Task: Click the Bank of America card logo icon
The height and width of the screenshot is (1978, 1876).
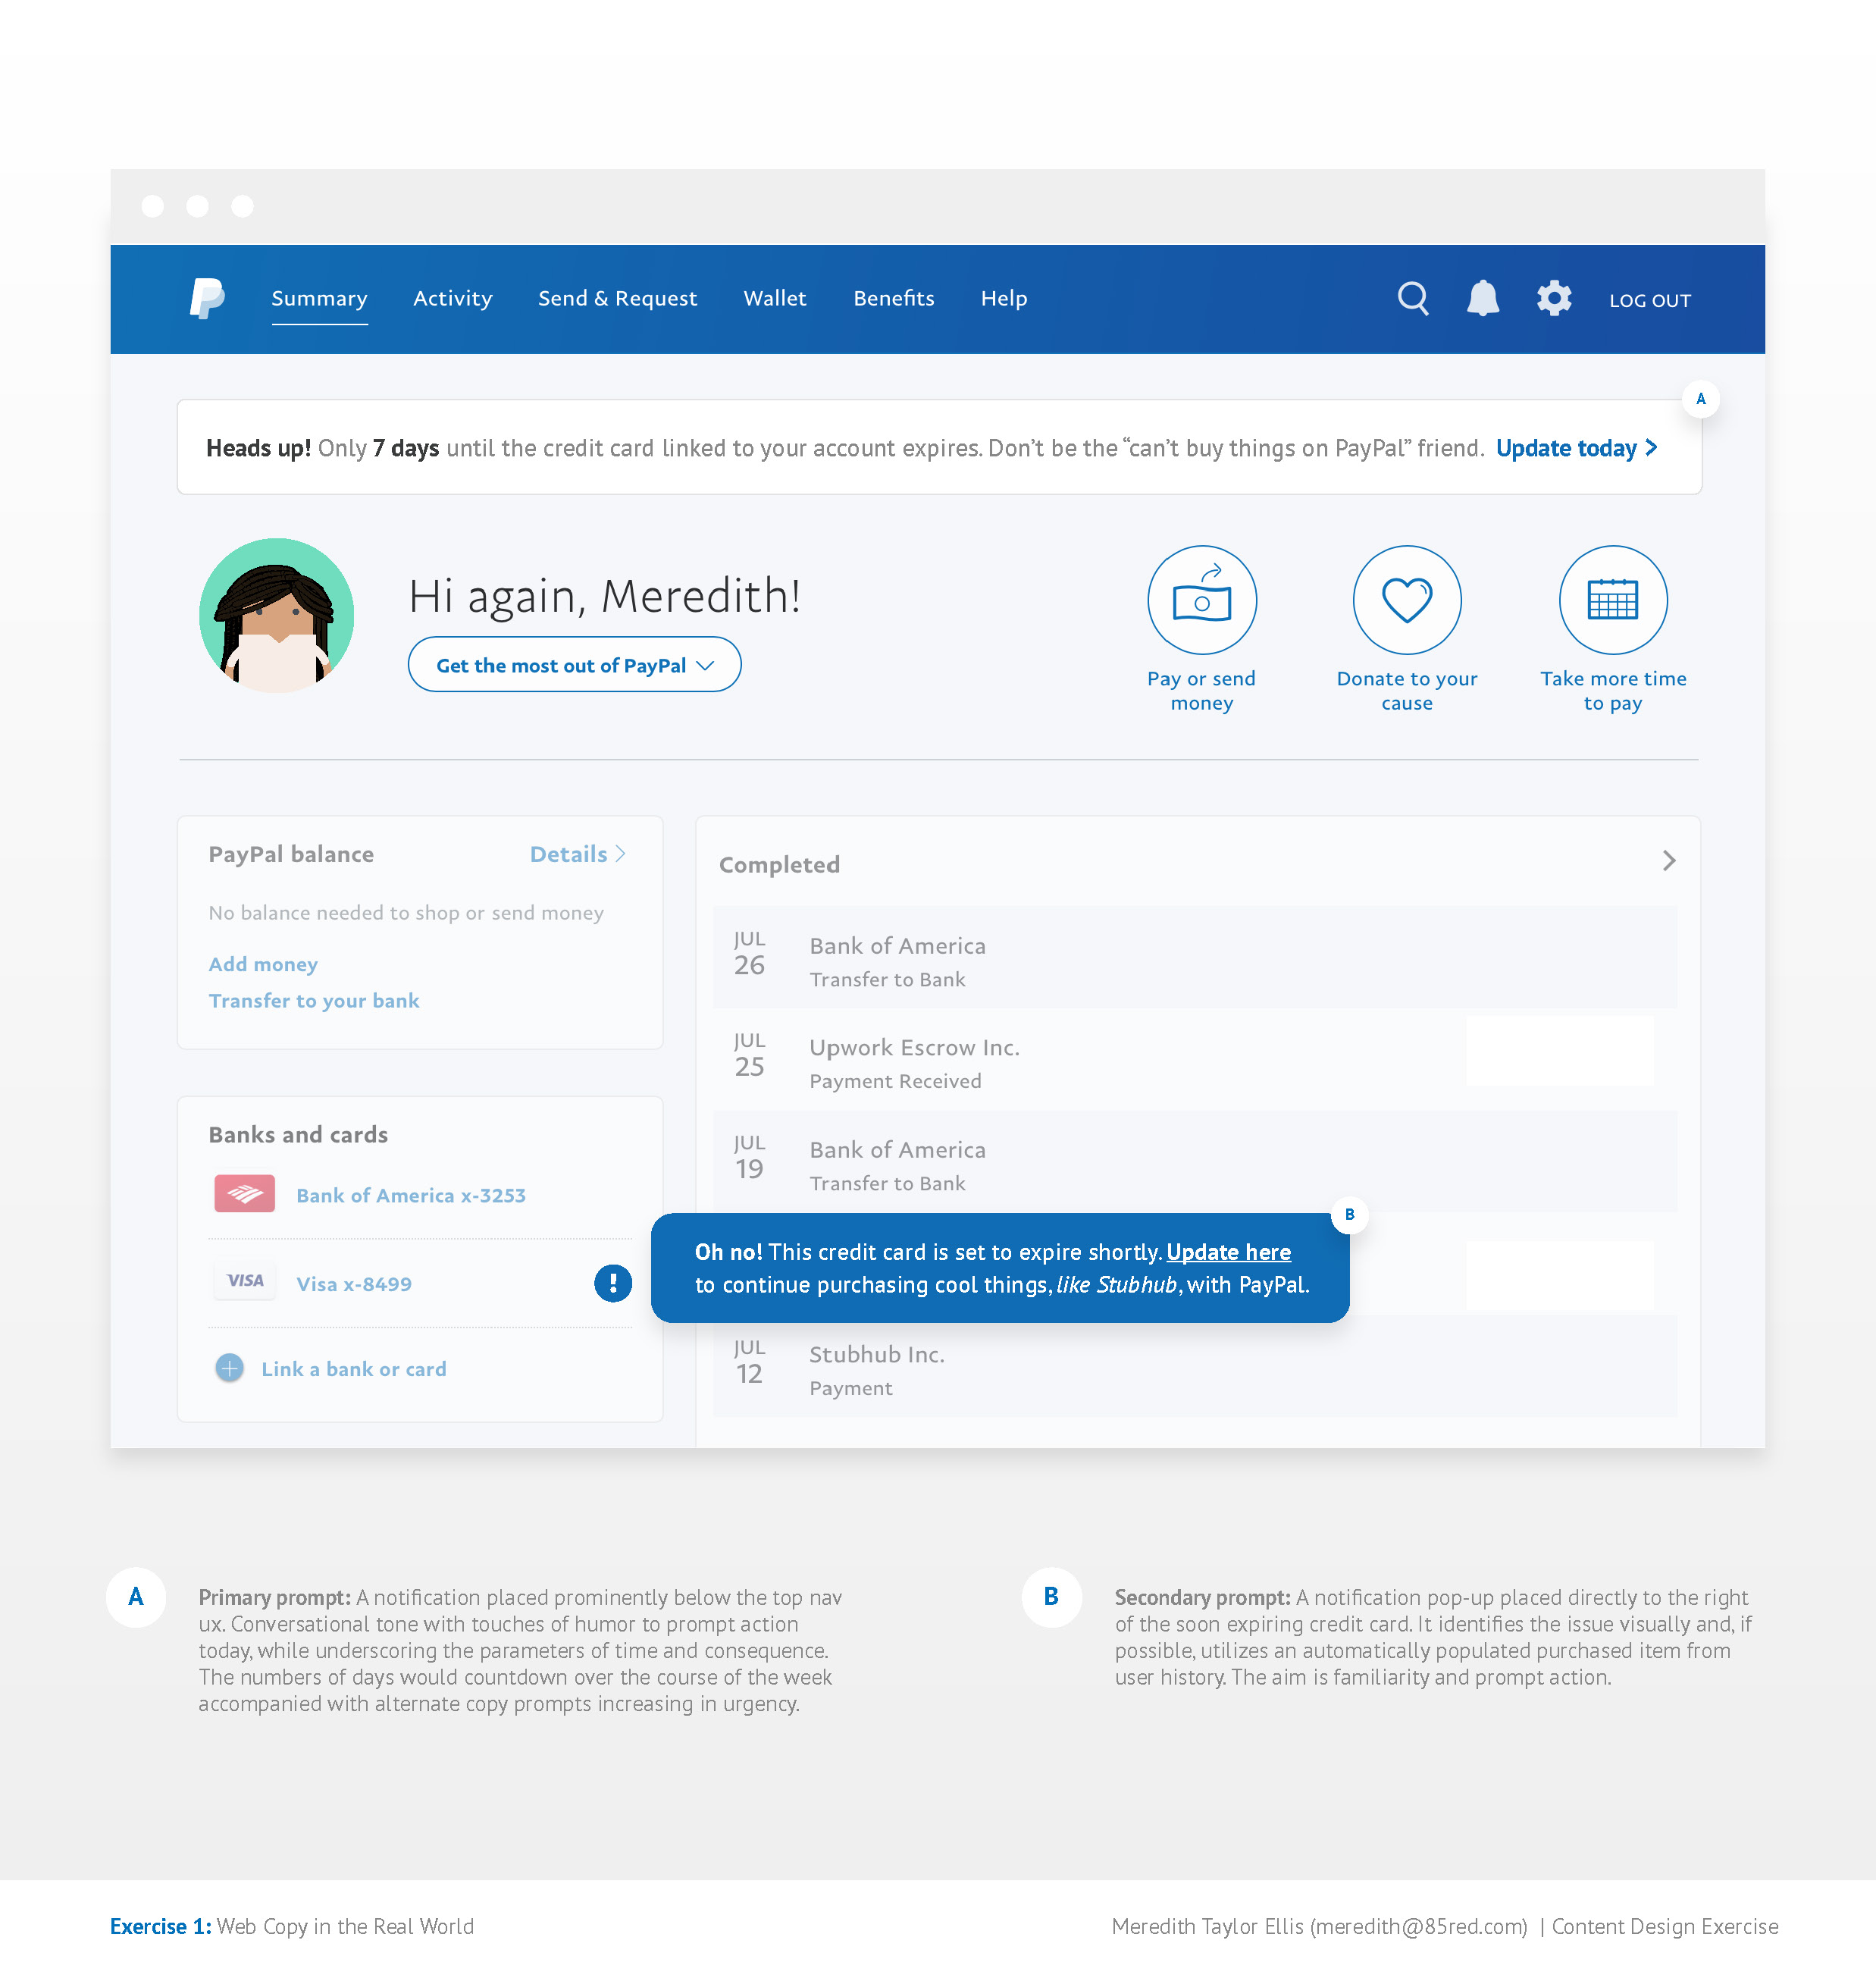Action: pos(244,1194)
